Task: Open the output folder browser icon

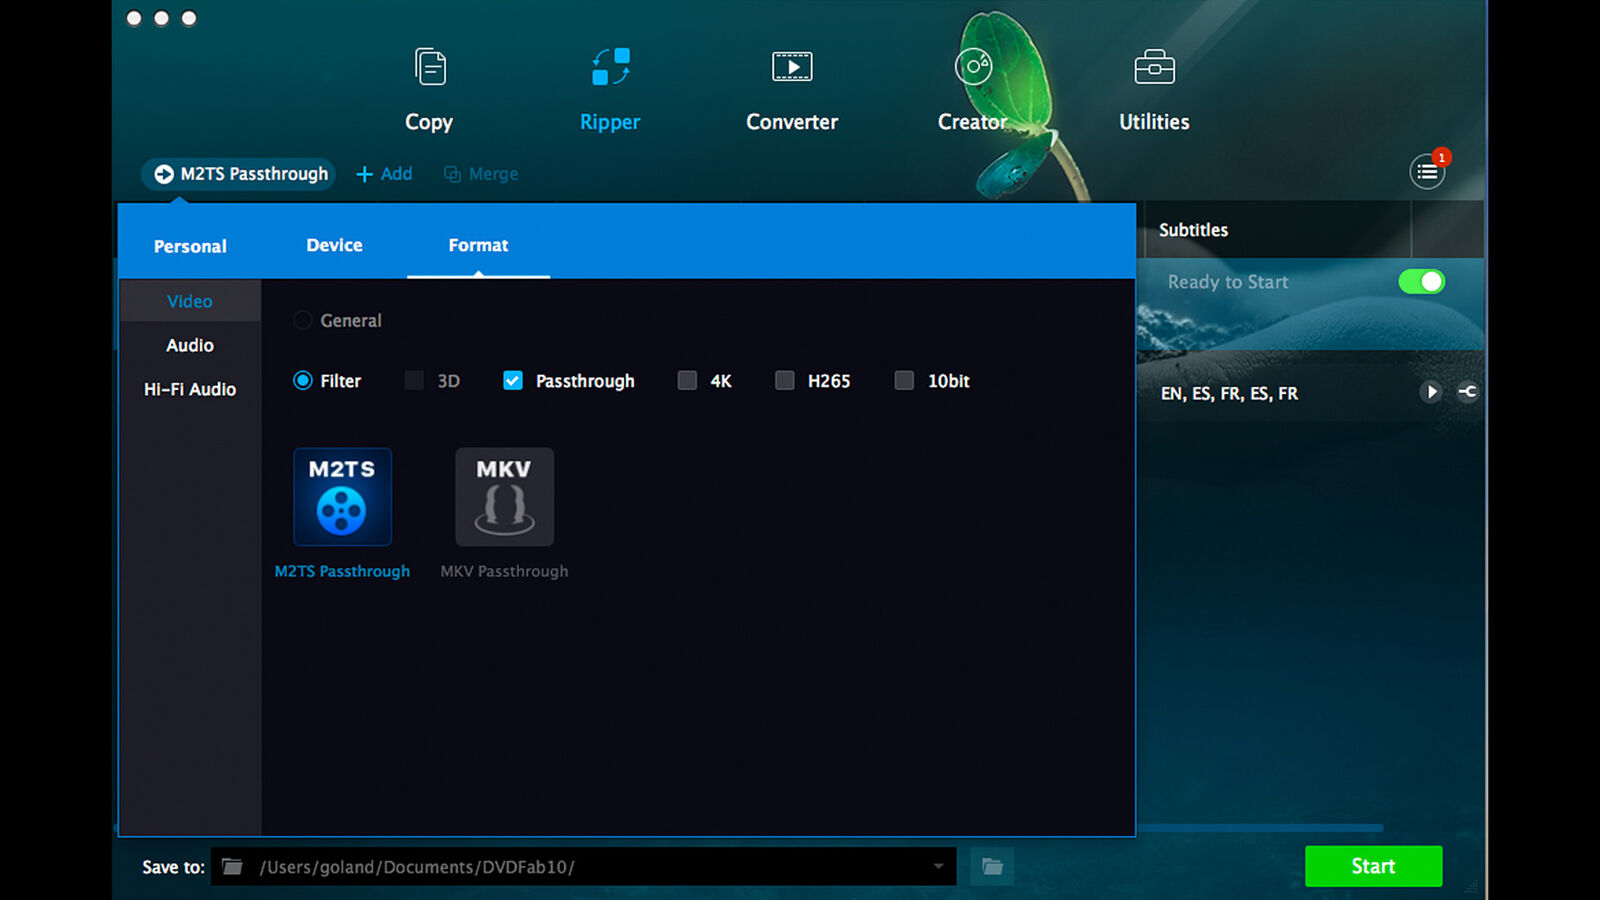Action: click(x=991, y=866)
